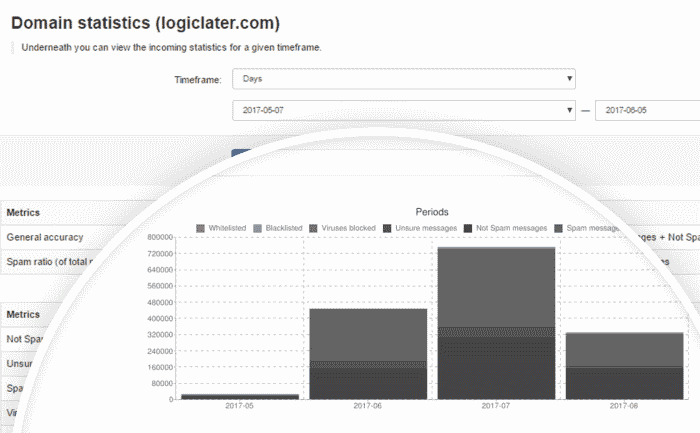Screen dimensions: 700x433
Task: Click the Periods chart title
Action: click(432, 212)
